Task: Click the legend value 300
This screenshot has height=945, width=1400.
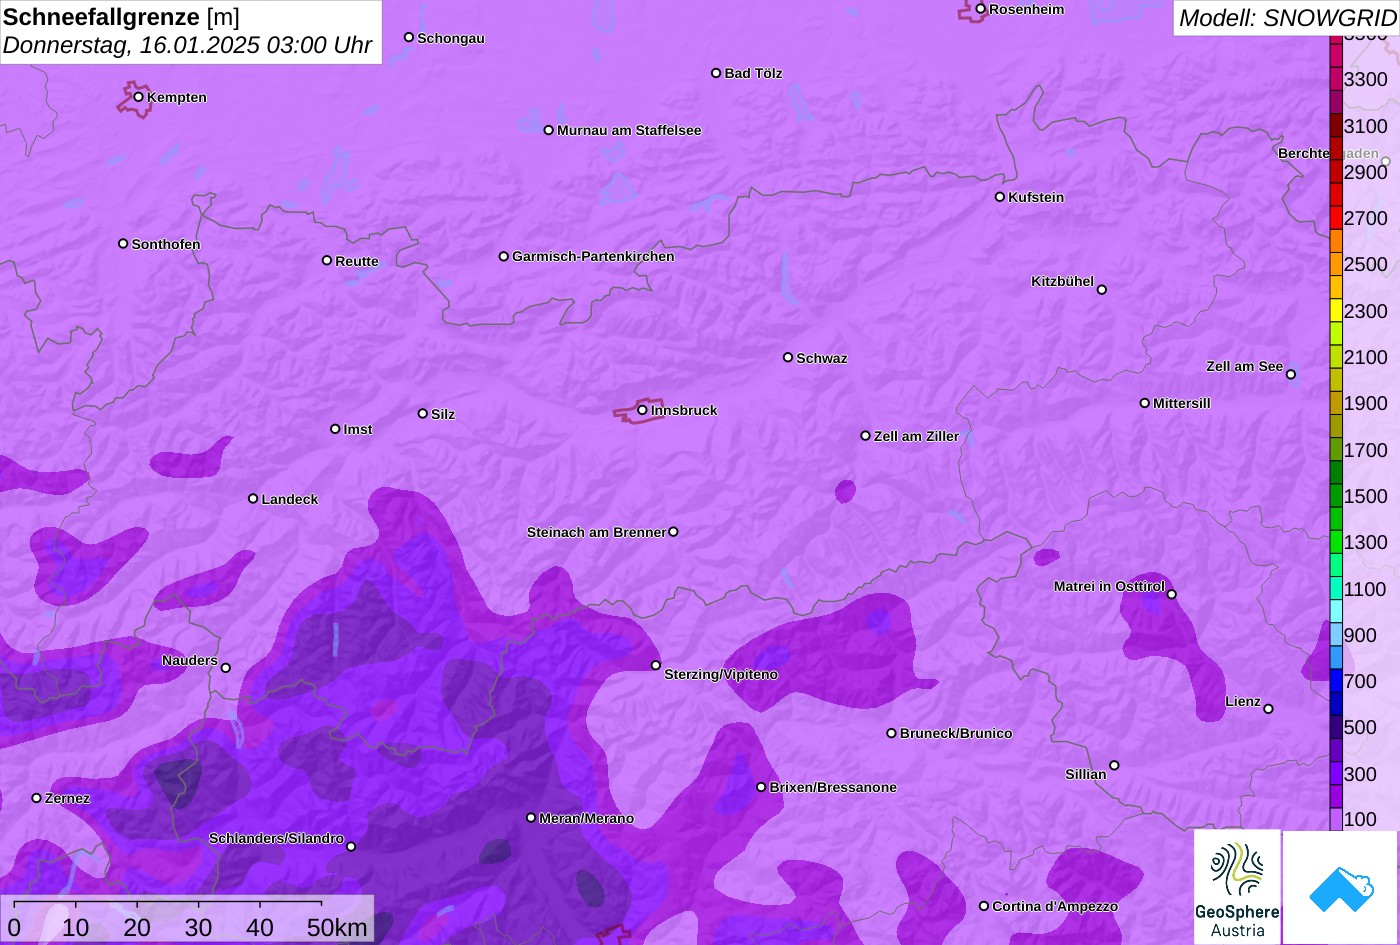Action: pyautogui.click(x=1360, y=774)
